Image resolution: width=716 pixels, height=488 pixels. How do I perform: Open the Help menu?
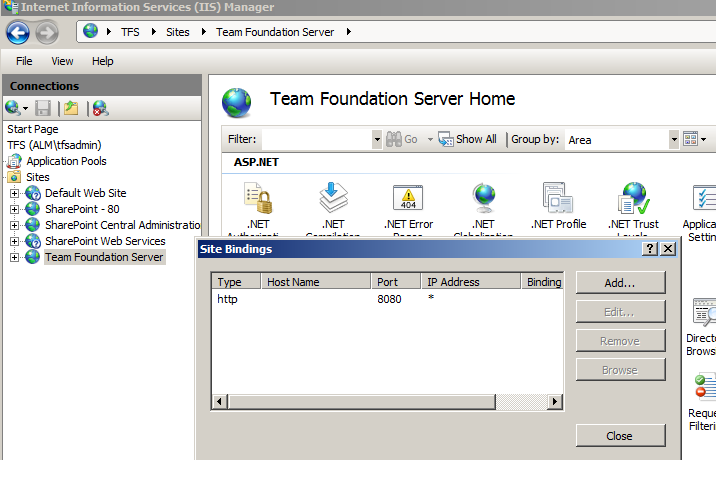click(103, 61)
